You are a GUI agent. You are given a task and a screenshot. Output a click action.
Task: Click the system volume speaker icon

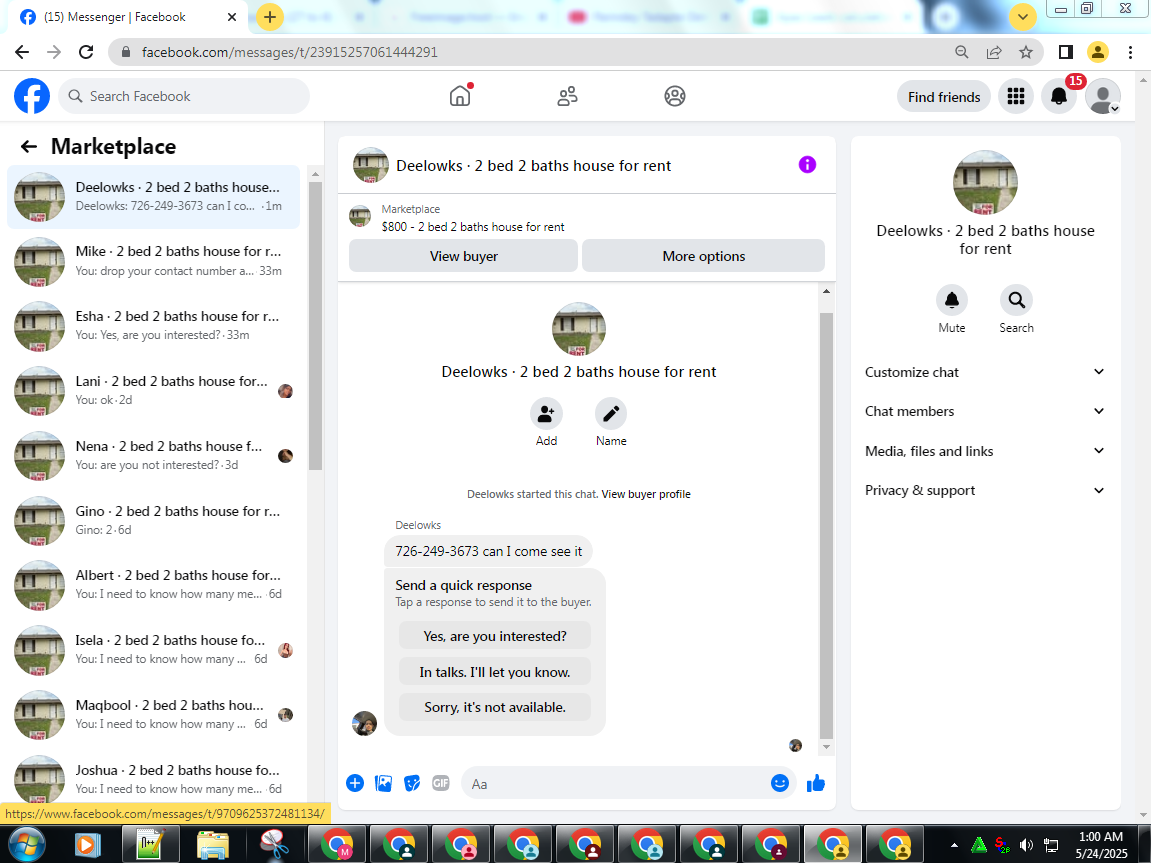[x=1026, y=845]
